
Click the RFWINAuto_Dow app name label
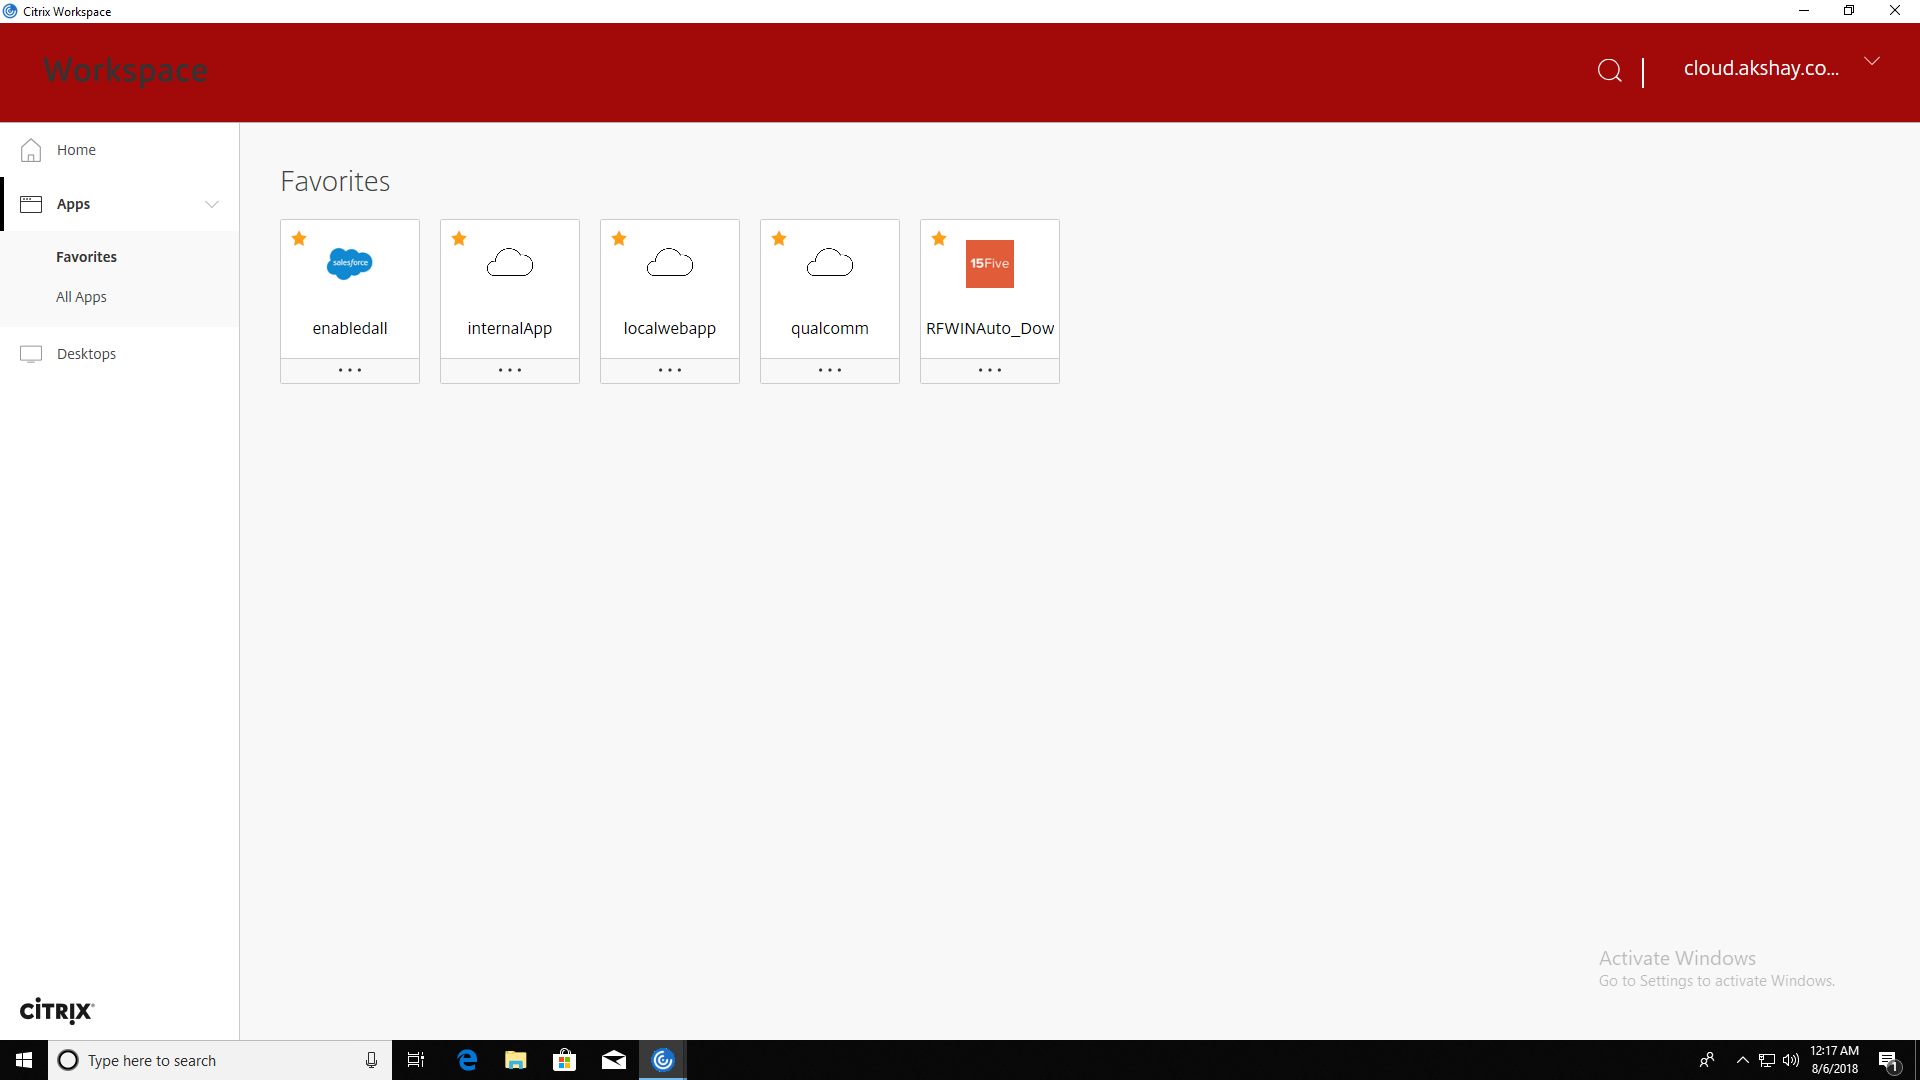990,328
